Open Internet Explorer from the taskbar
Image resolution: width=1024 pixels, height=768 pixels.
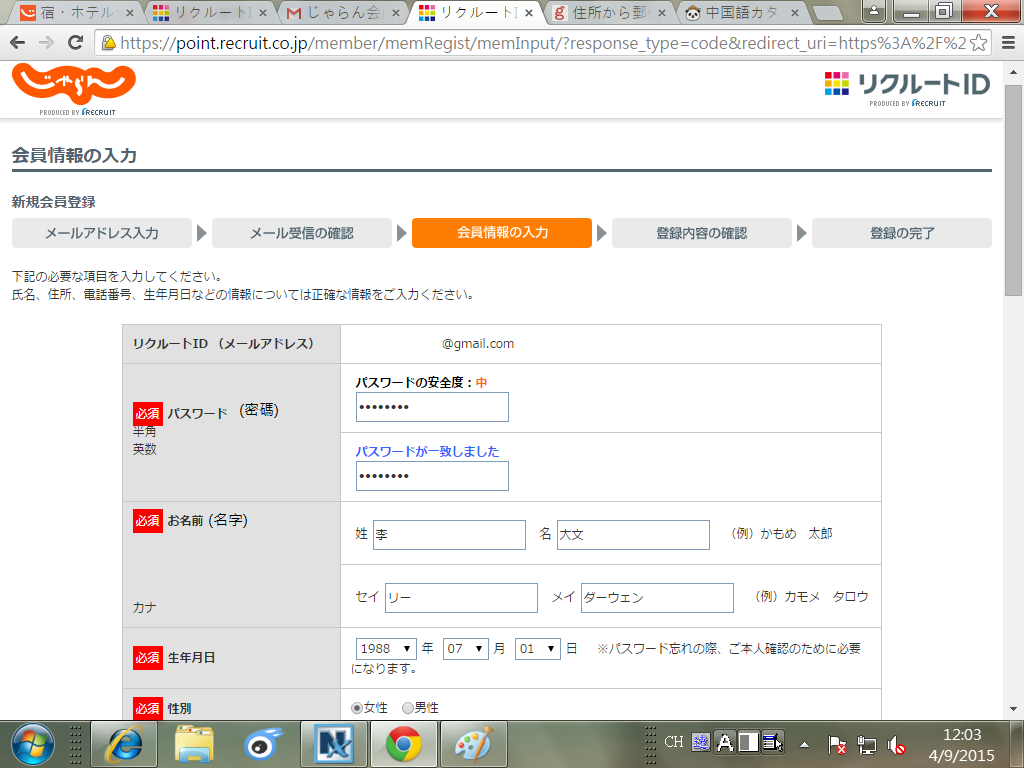(124, 744)
